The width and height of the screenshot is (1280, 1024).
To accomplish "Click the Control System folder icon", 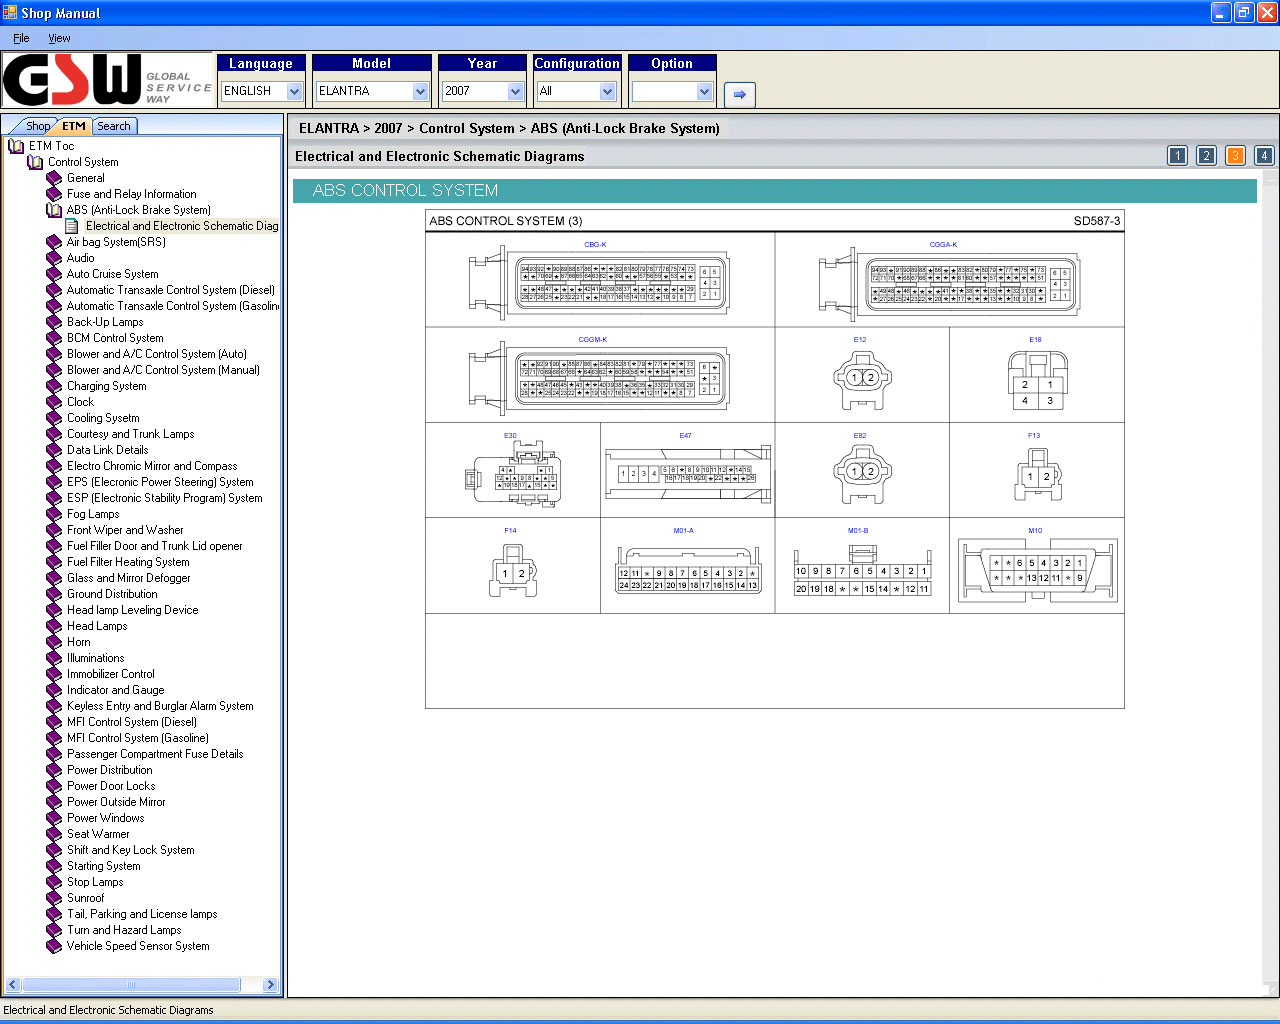I will (35, 162).
